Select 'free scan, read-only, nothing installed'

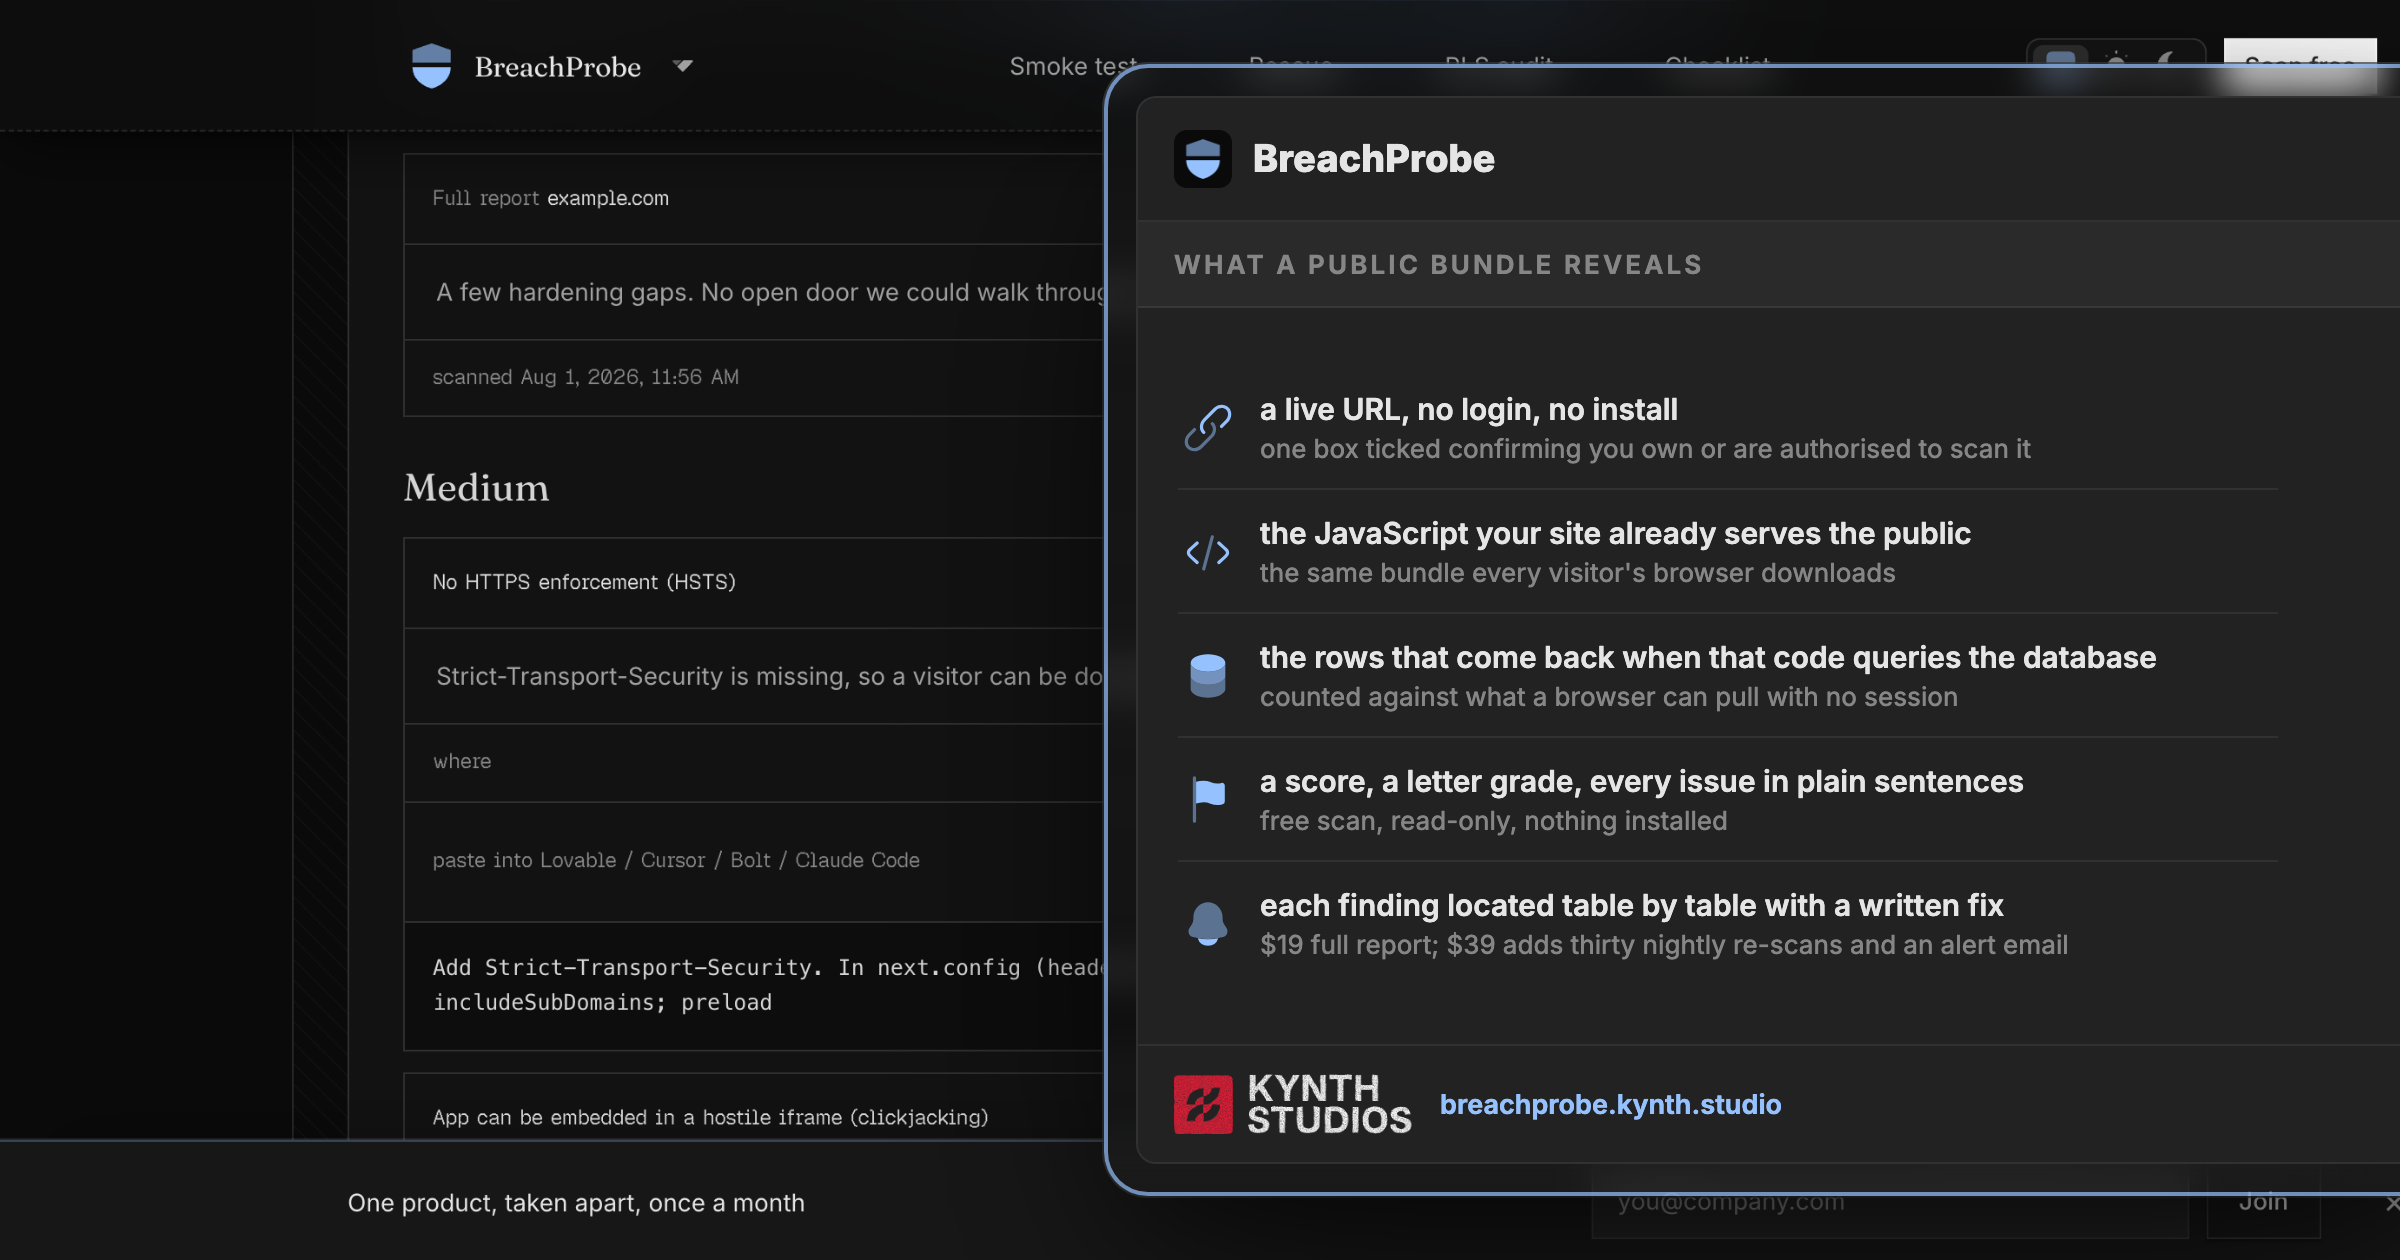[1493, 821]
